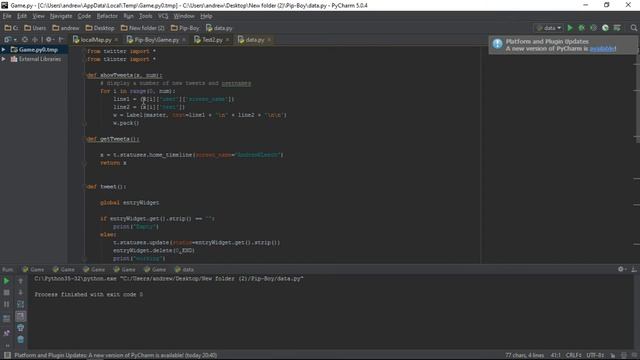Image resolution: width=640 pixels, height=360 pixels.
Task: Close the data.py editor tab
Action: pyautogui.click(x=269, y=40)
